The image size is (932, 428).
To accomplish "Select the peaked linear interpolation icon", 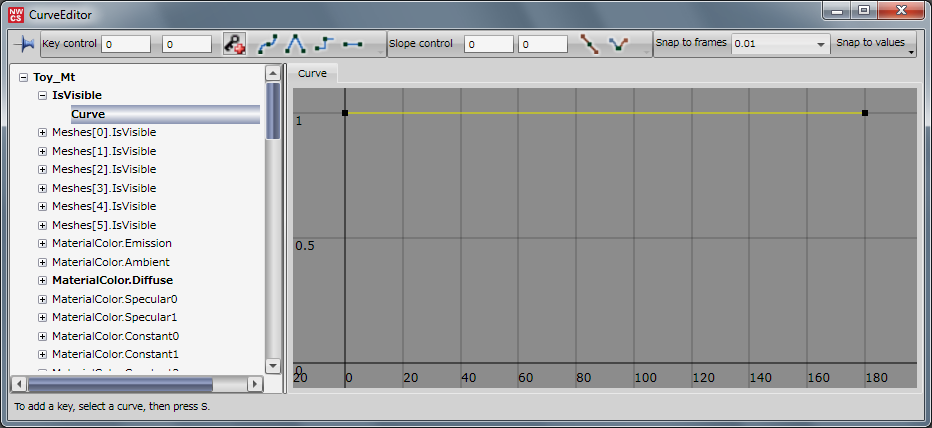I will pos(296,45).
